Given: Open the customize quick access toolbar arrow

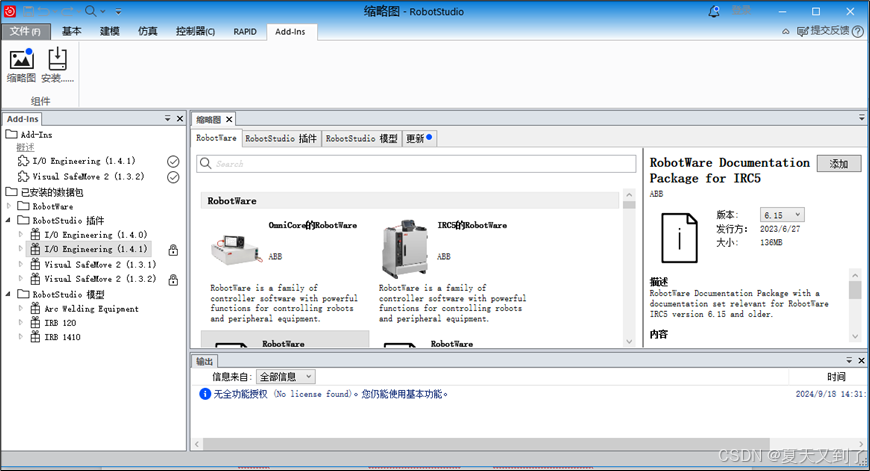Looking at the screenshot, I should (118, 11).
